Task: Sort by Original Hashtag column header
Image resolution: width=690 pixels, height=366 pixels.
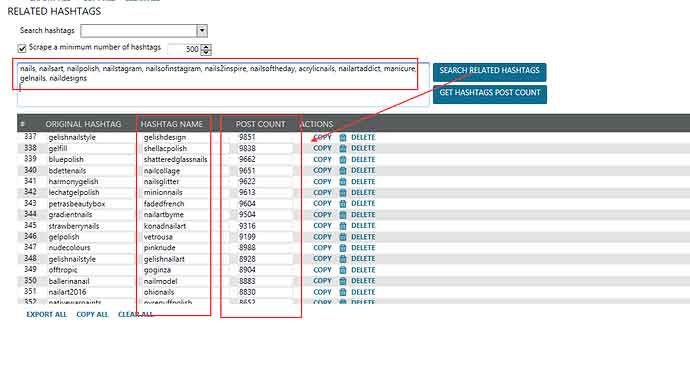Action: (83, 124)
